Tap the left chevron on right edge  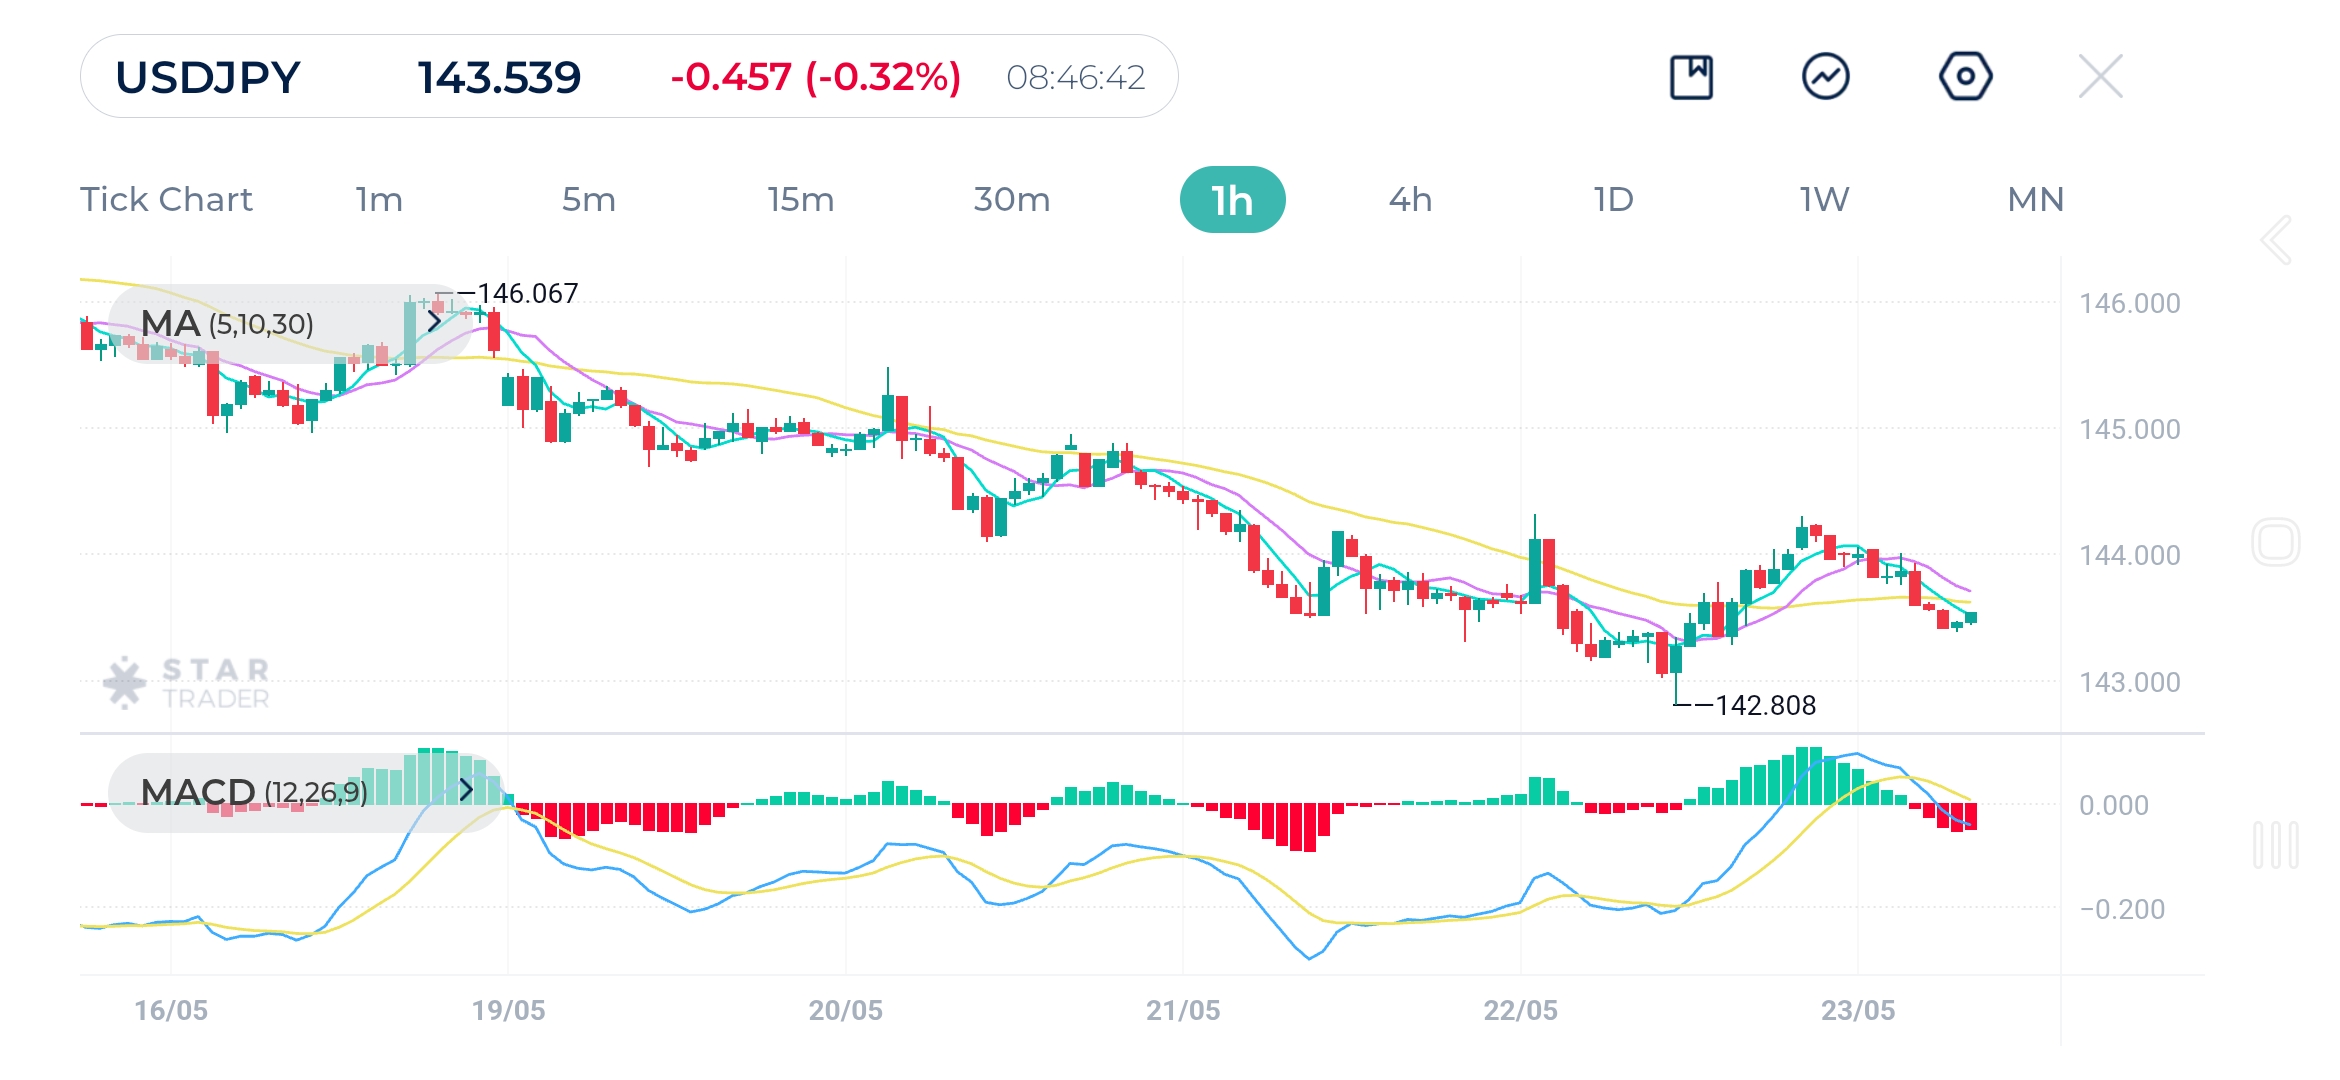coord(2276,240)
